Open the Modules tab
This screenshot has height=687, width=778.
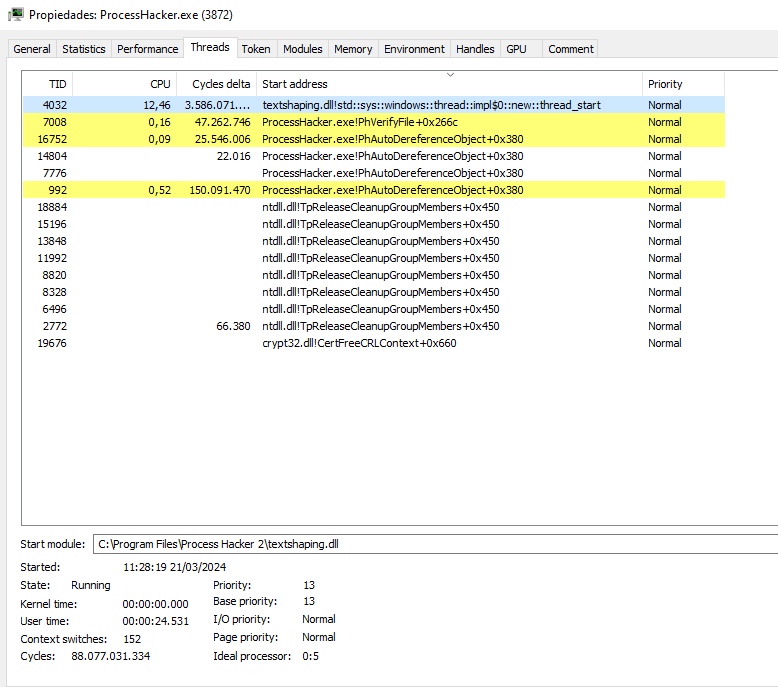(x=303, y=49)
